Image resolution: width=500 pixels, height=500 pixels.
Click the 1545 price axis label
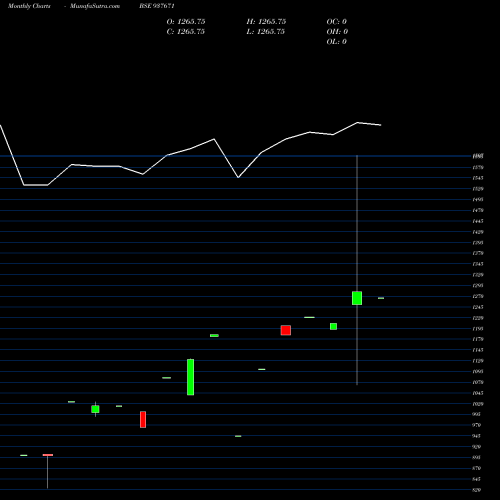click(x=478, y=178)
